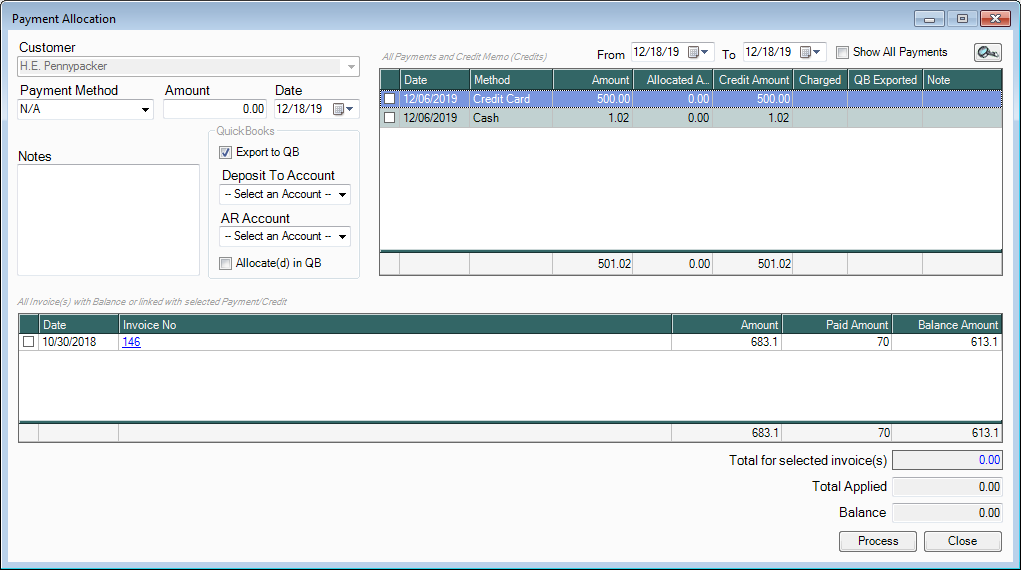The height and width of the screenshot is (570, 1021).
Task: Select the checkbox for invoice 146 row
Action: 28,342
